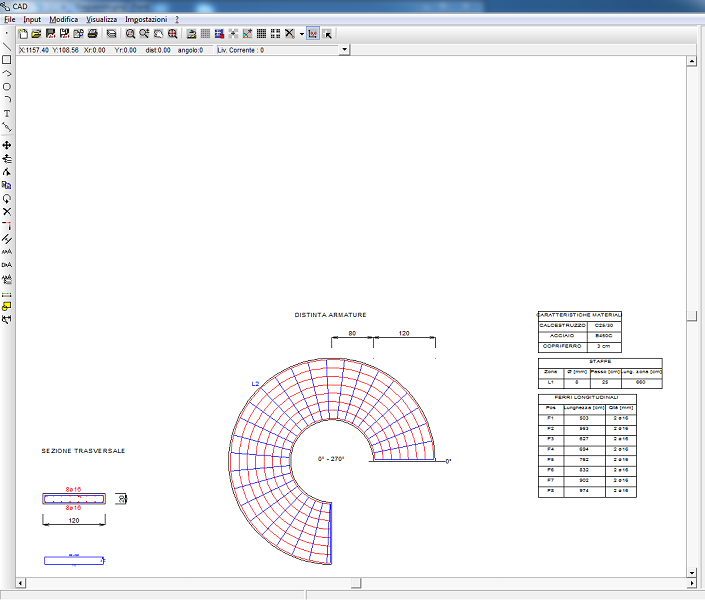Image resolution: width=705 pixels, height=600 pixels.
Task: Click the zoom extents crosshair magnifier
Action: click(172, 34)
